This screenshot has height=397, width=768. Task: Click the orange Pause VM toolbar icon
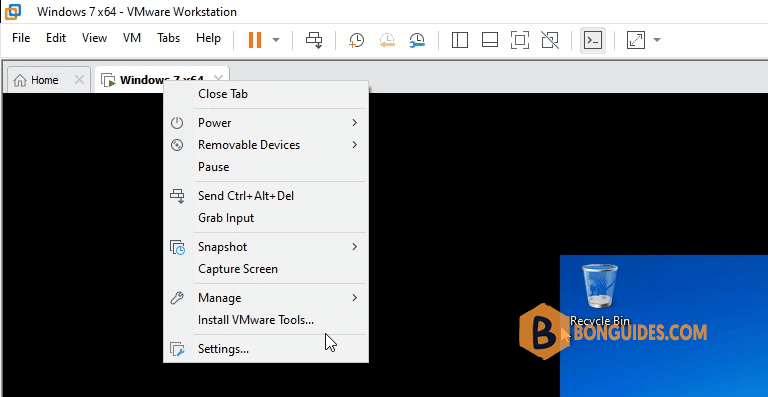255,40
